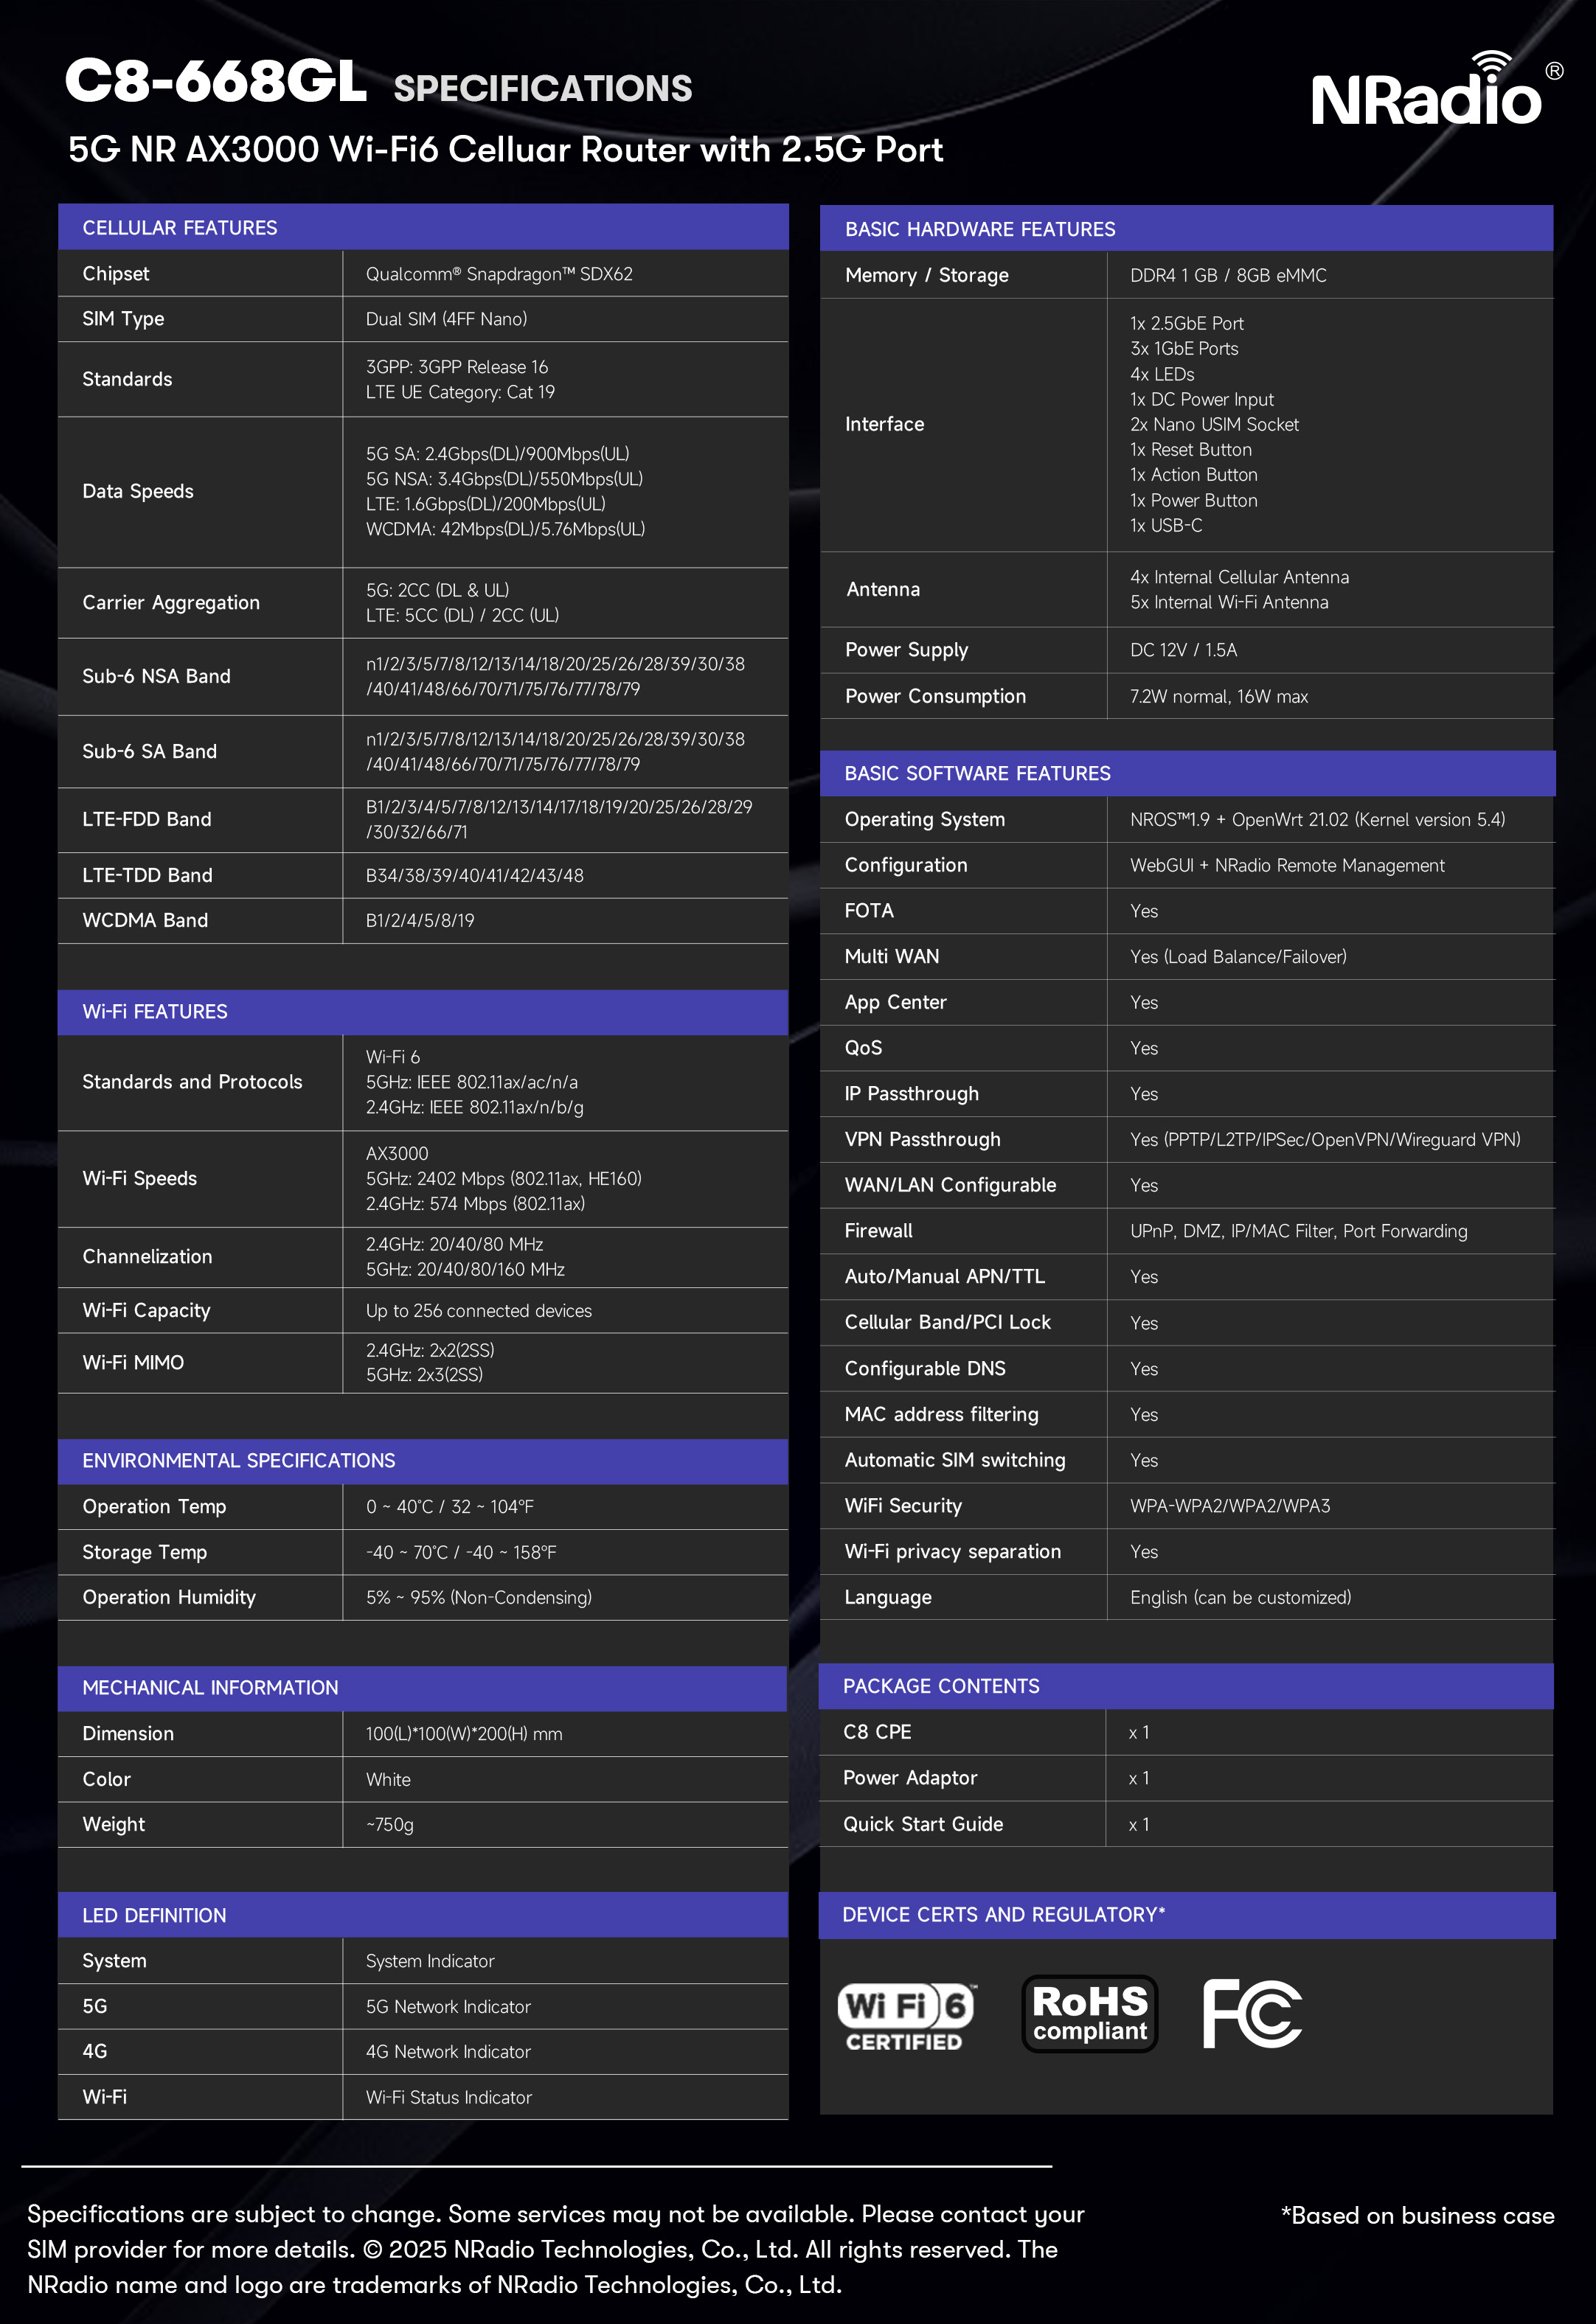Click the Device Certs and Regulatory header
This screenshot has width=1596, height=2324.
coord(1002,1914)
